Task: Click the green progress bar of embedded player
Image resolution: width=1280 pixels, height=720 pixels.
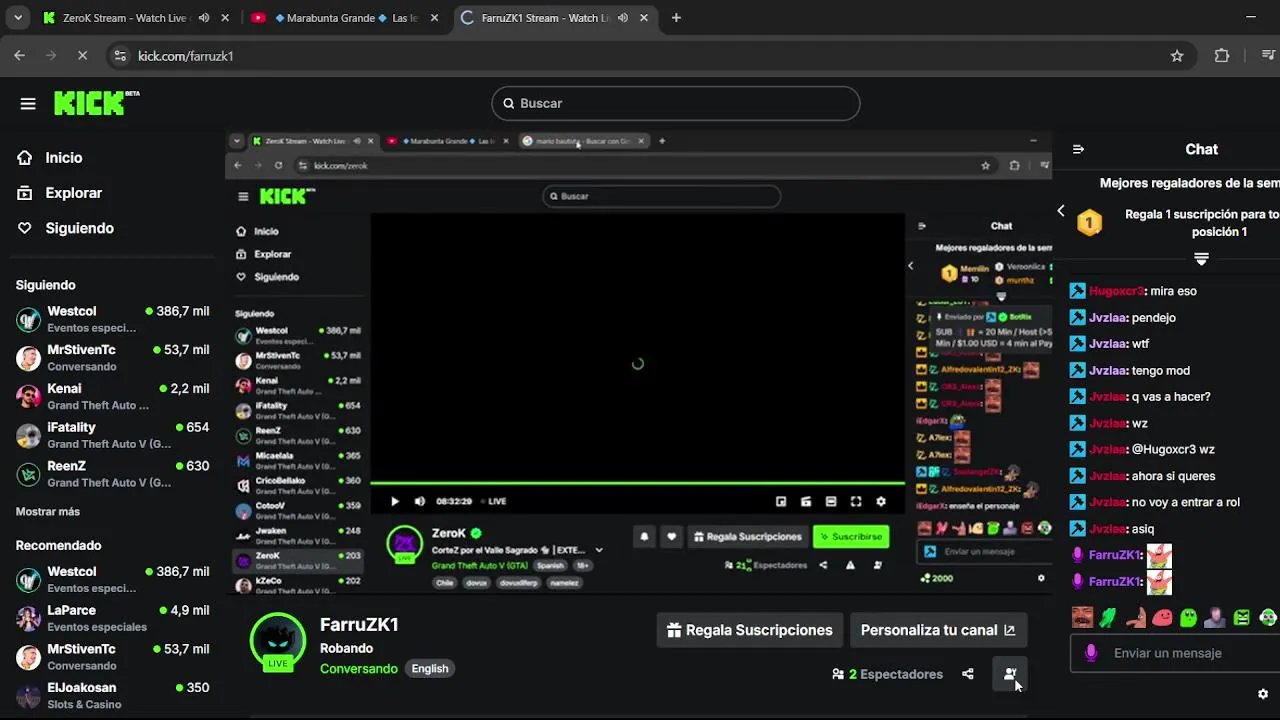Action: click(x=637, y=484)
